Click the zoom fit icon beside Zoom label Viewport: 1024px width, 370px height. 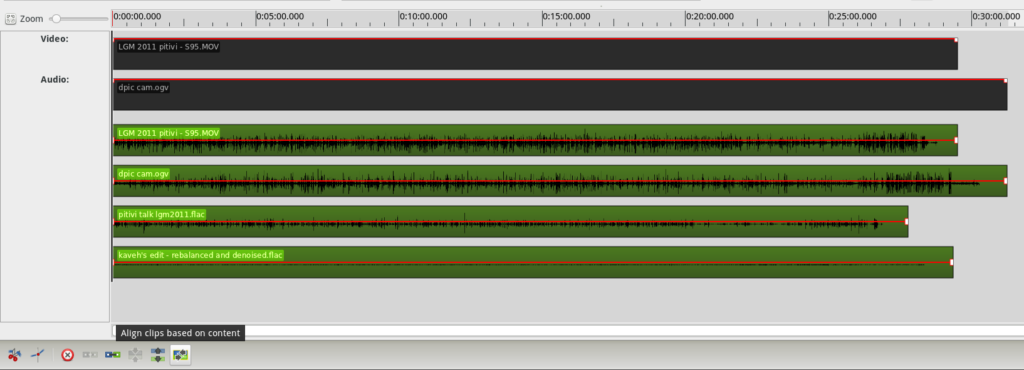click(10, 19)
